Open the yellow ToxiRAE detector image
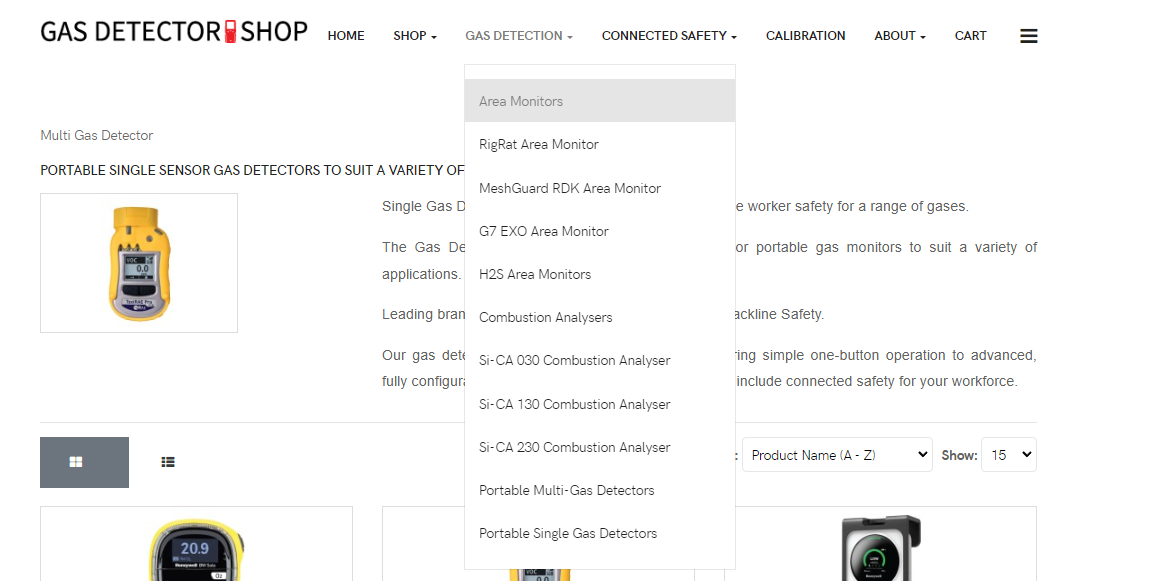Image resolution: width=1166 pixels, height=581 pixels. point(139,262)
